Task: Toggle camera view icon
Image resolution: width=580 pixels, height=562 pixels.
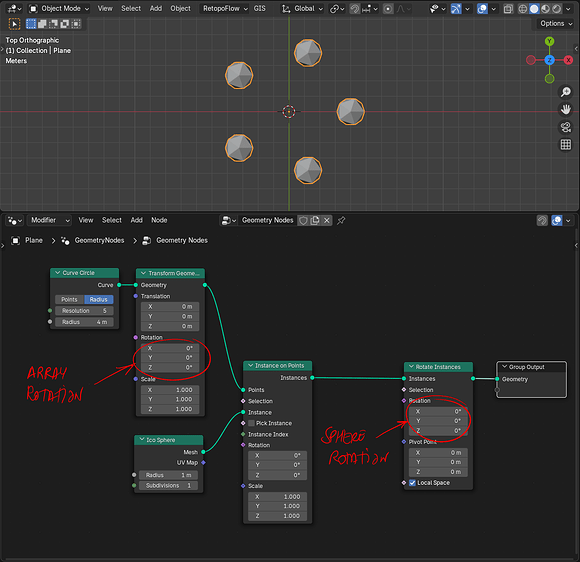Action: [566, 127]
